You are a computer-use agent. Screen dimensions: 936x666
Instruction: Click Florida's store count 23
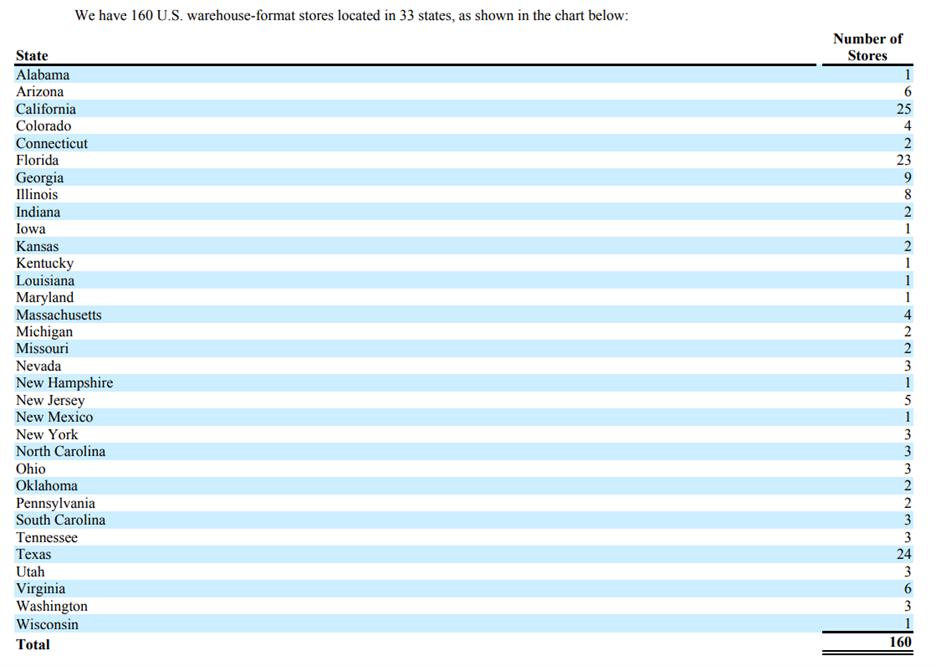pyautogui.click(x=904, y=160)
